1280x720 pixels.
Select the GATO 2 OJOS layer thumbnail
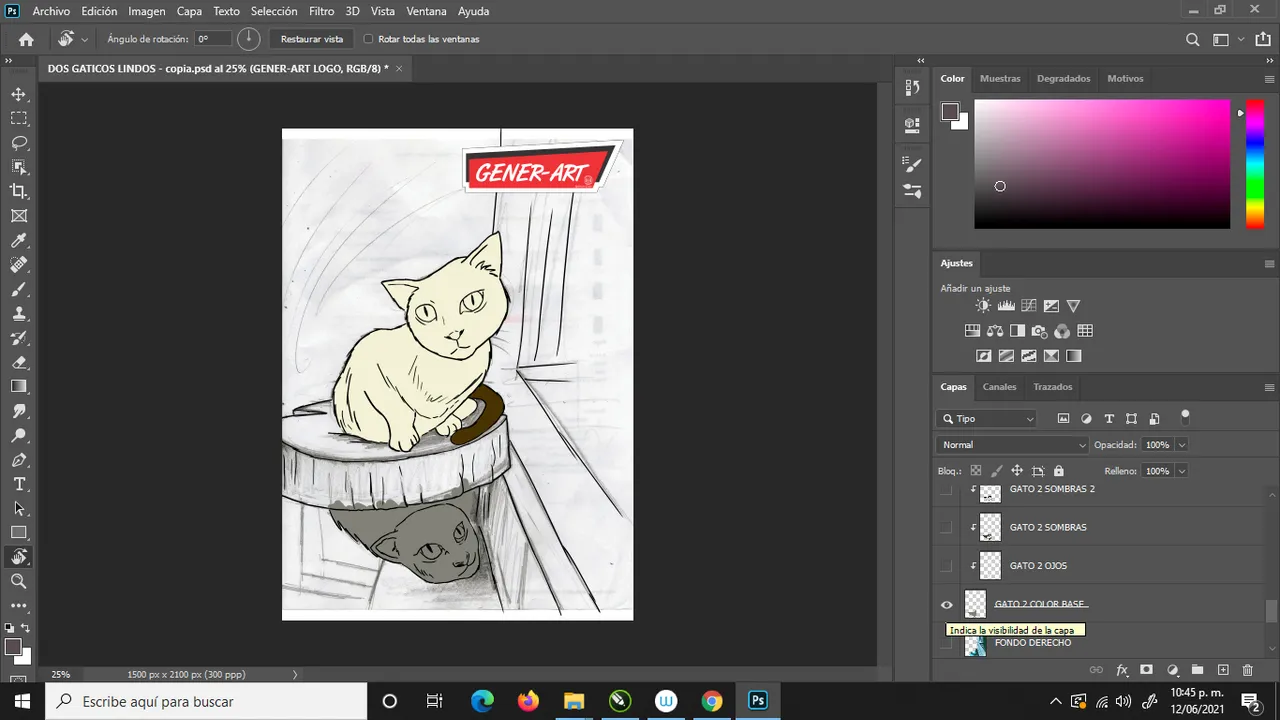tap(990, 566)
